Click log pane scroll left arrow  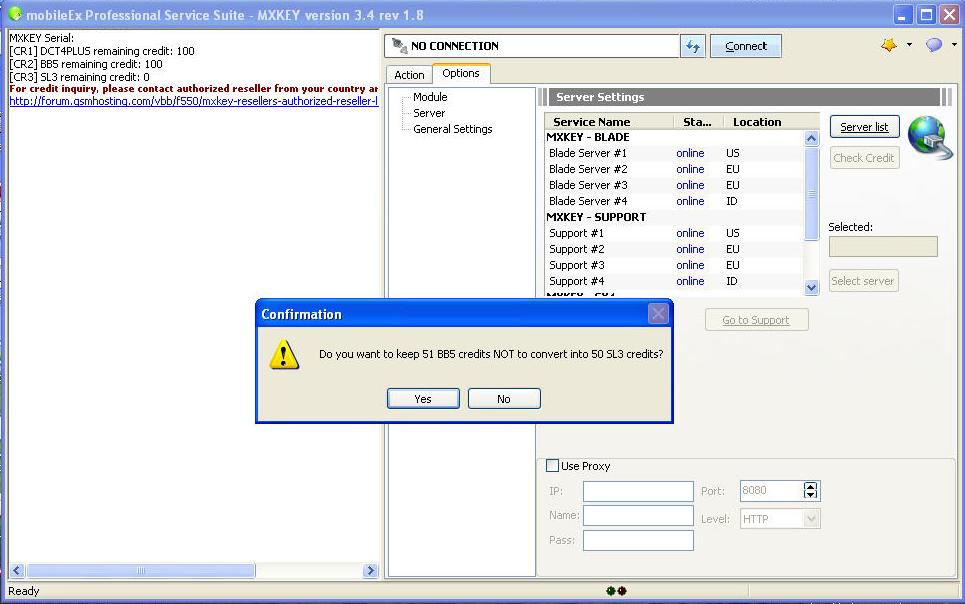(x=17, y=571)
